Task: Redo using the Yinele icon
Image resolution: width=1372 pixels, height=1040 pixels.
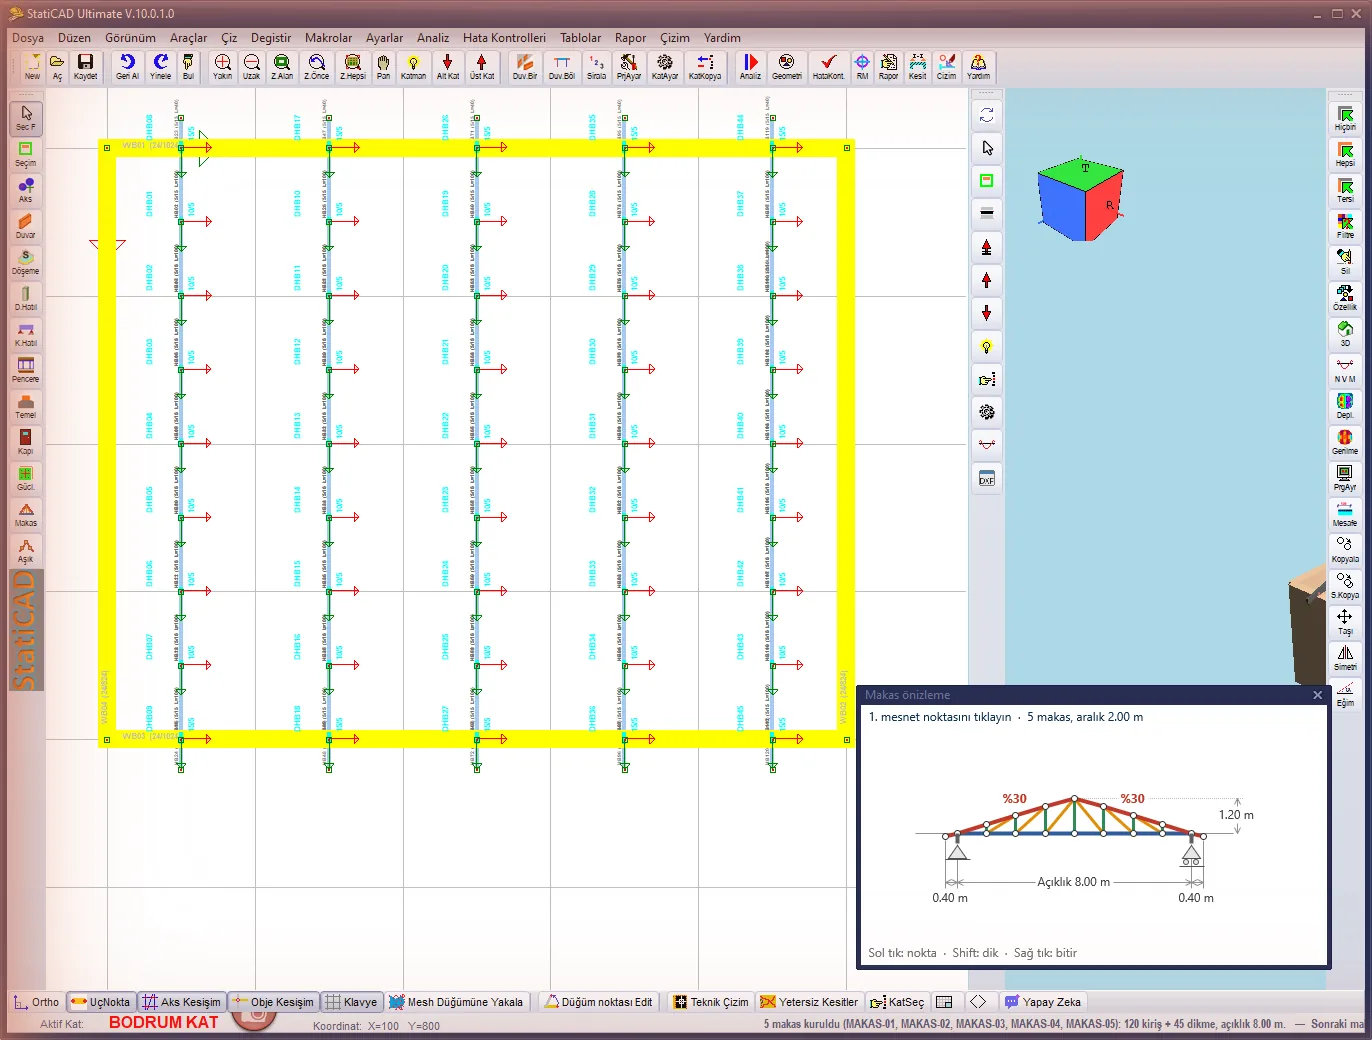Action: 160,67
